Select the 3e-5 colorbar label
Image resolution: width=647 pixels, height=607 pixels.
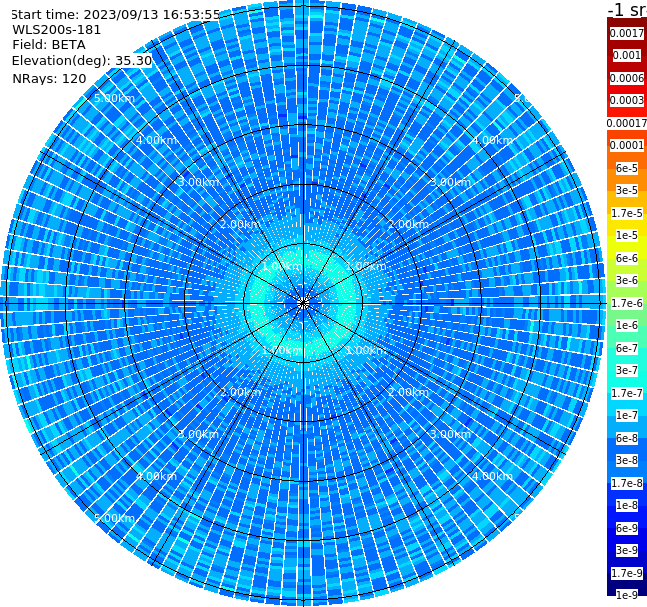pos(627,190)
